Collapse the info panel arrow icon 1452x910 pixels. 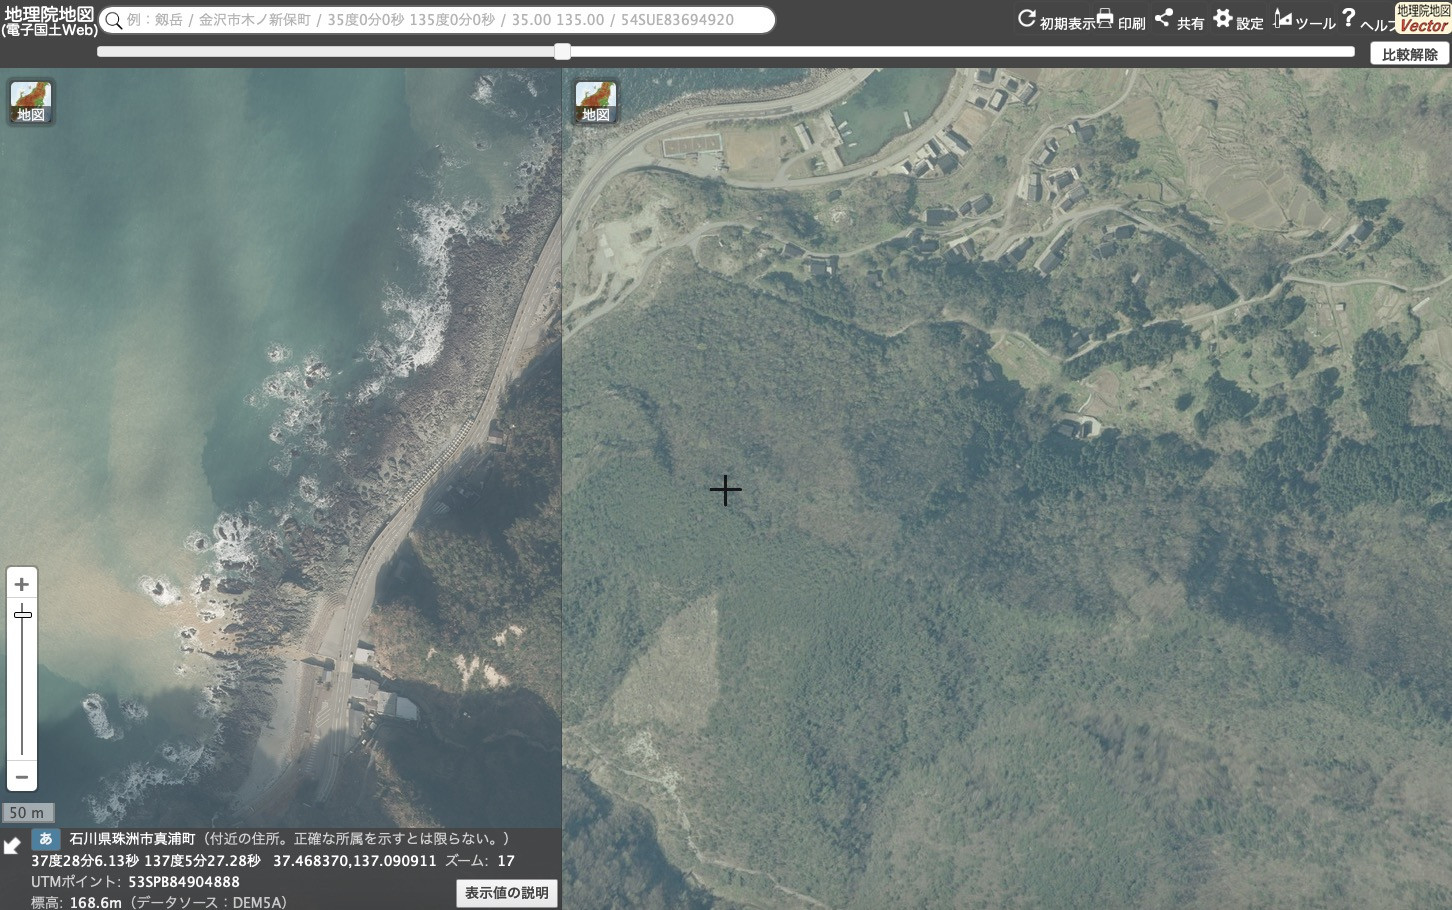coord(12,846)
